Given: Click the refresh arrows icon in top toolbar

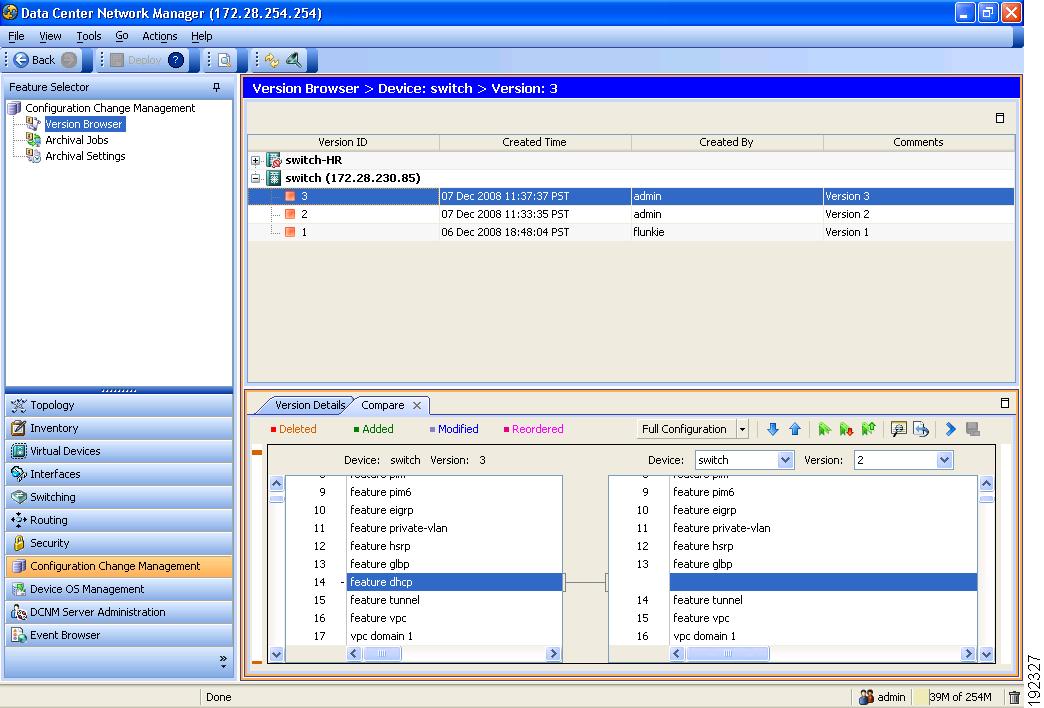Looking at the screenshot, I should 272,60.
